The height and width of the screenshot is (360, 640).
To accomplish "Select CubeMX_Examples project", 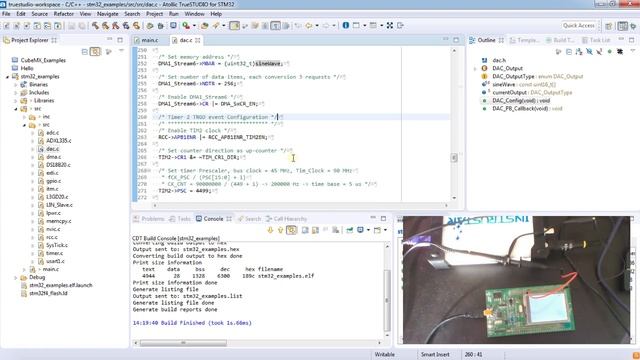I will (43, 60).
